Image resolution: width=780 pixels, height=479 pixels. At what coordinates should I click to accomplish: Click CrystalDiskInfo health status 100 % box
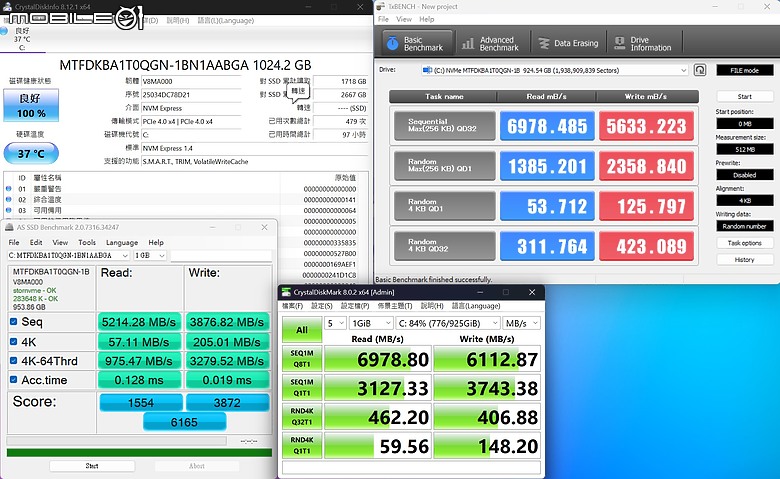tap(31, 105)
